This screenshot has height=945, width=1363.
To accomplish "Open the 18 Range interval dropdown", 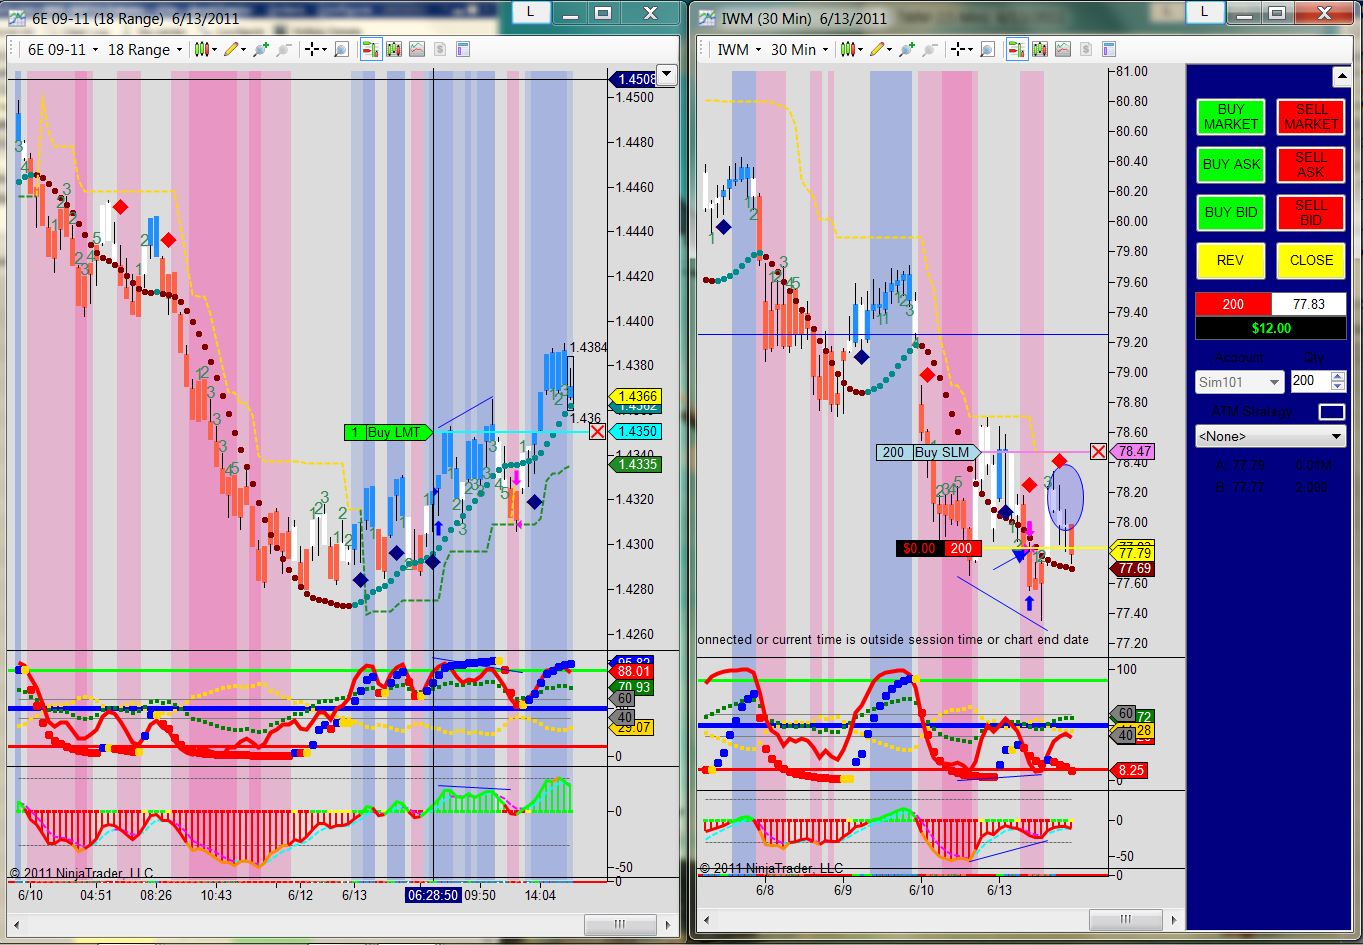I will point(145,49).
